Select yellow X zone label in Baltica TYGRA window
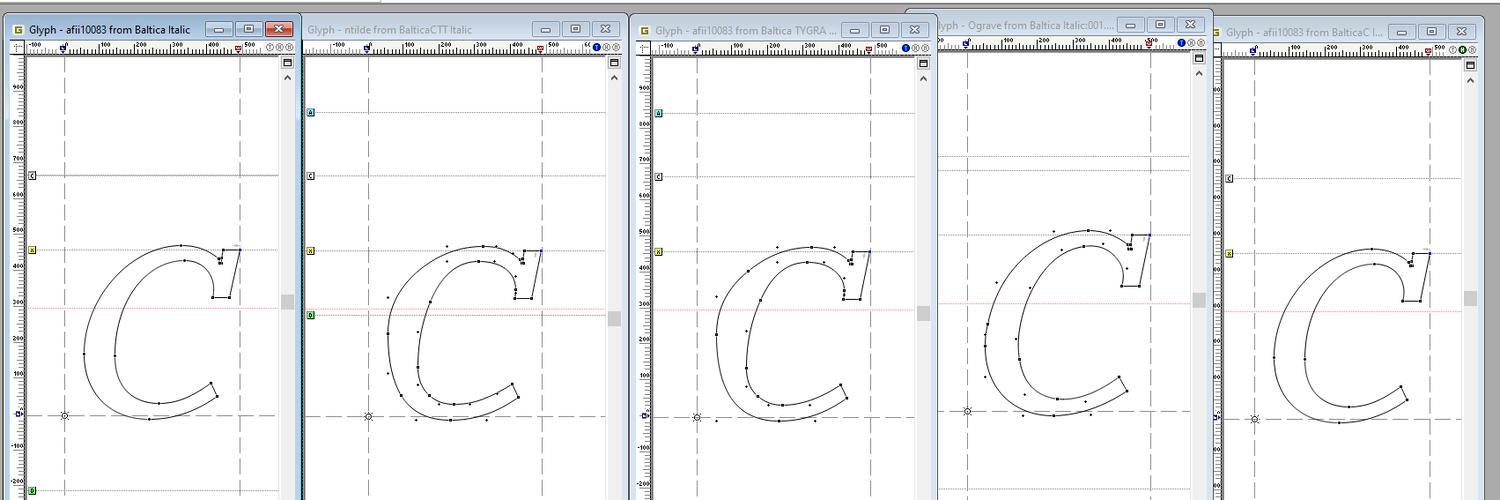Screen dimensions: 1500x500 [x=658, y=252]
